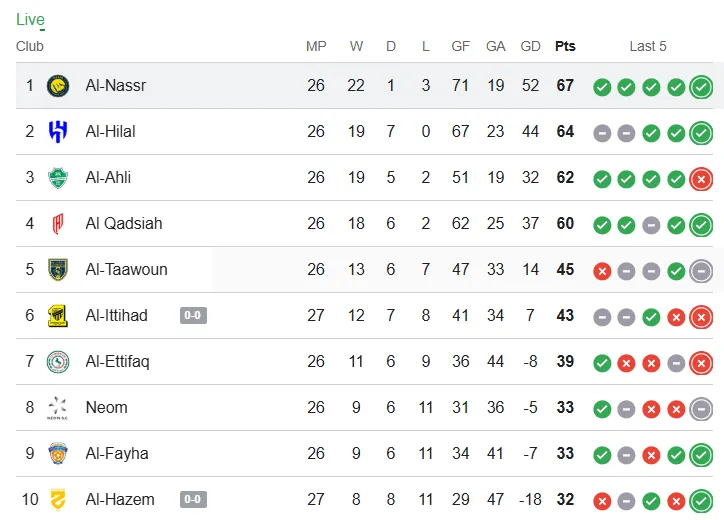Open the Al-Hilal team name link
Viewport: 724px width, 520px height.
110,132
